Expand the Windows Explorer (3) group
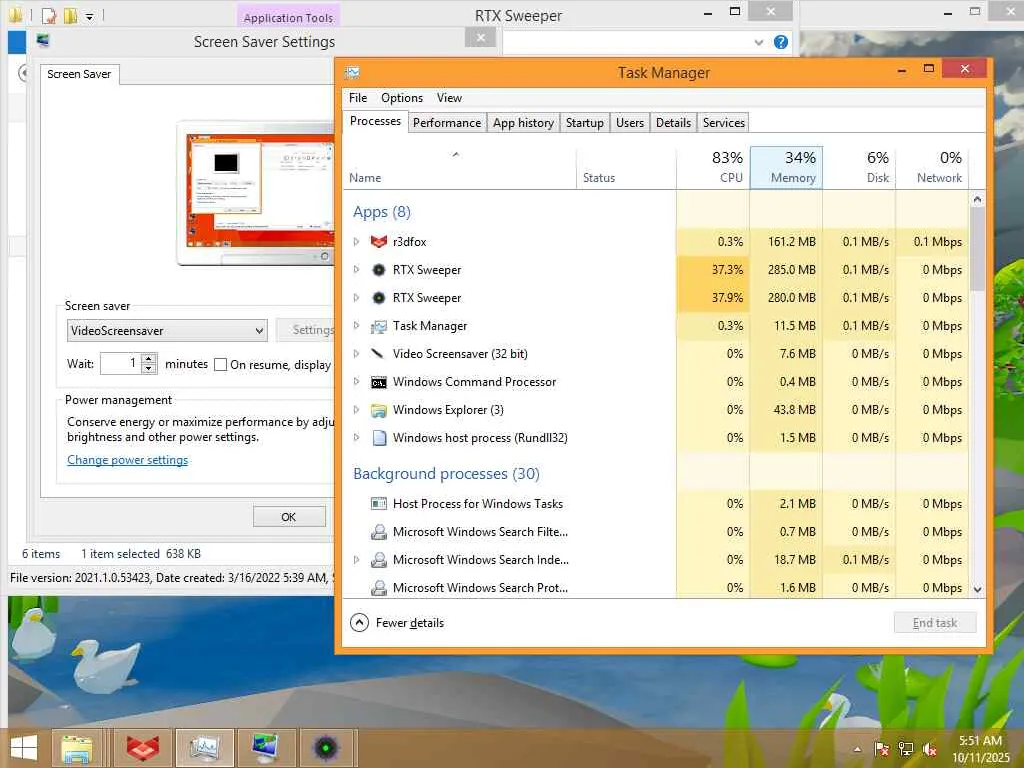This screenshot has height=768, width=1024. [357, 410]
